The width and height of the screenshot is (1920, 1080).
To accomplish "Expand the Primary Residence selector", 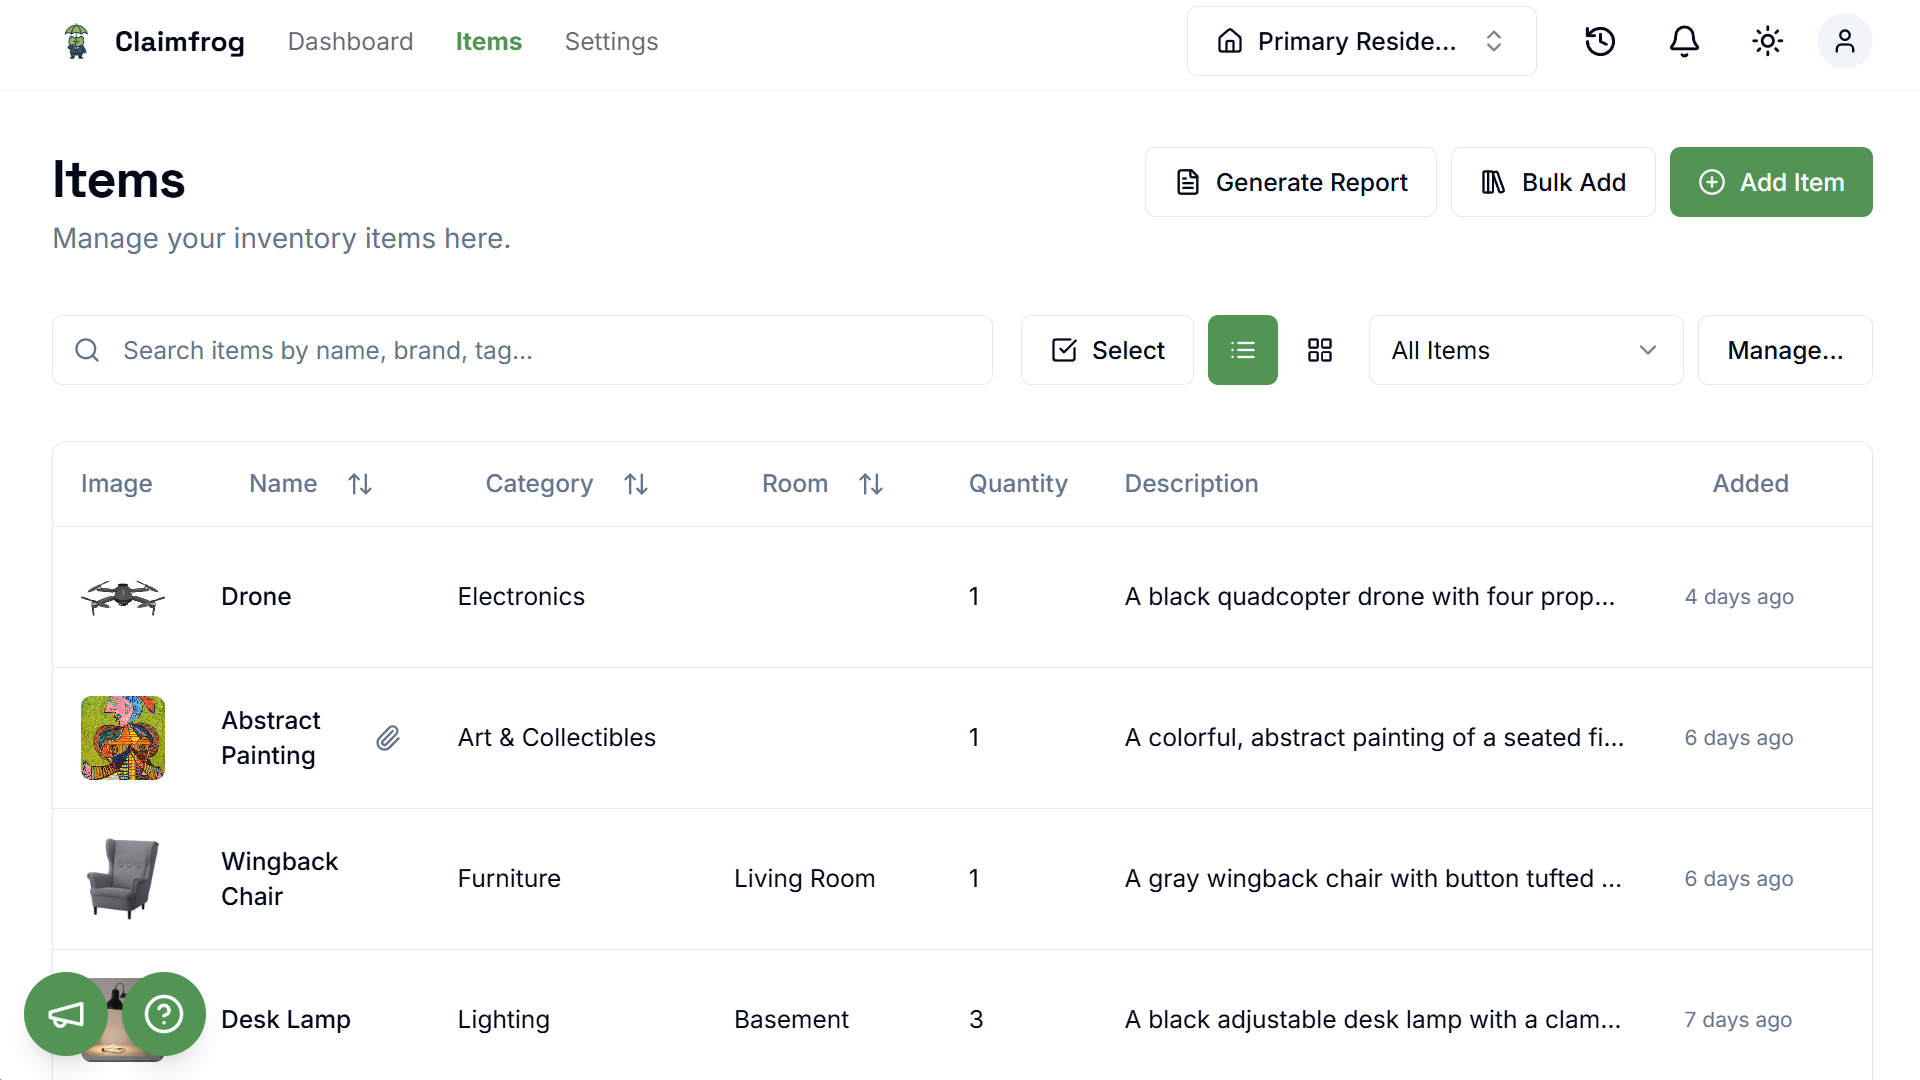I will tap(1361, 41).
